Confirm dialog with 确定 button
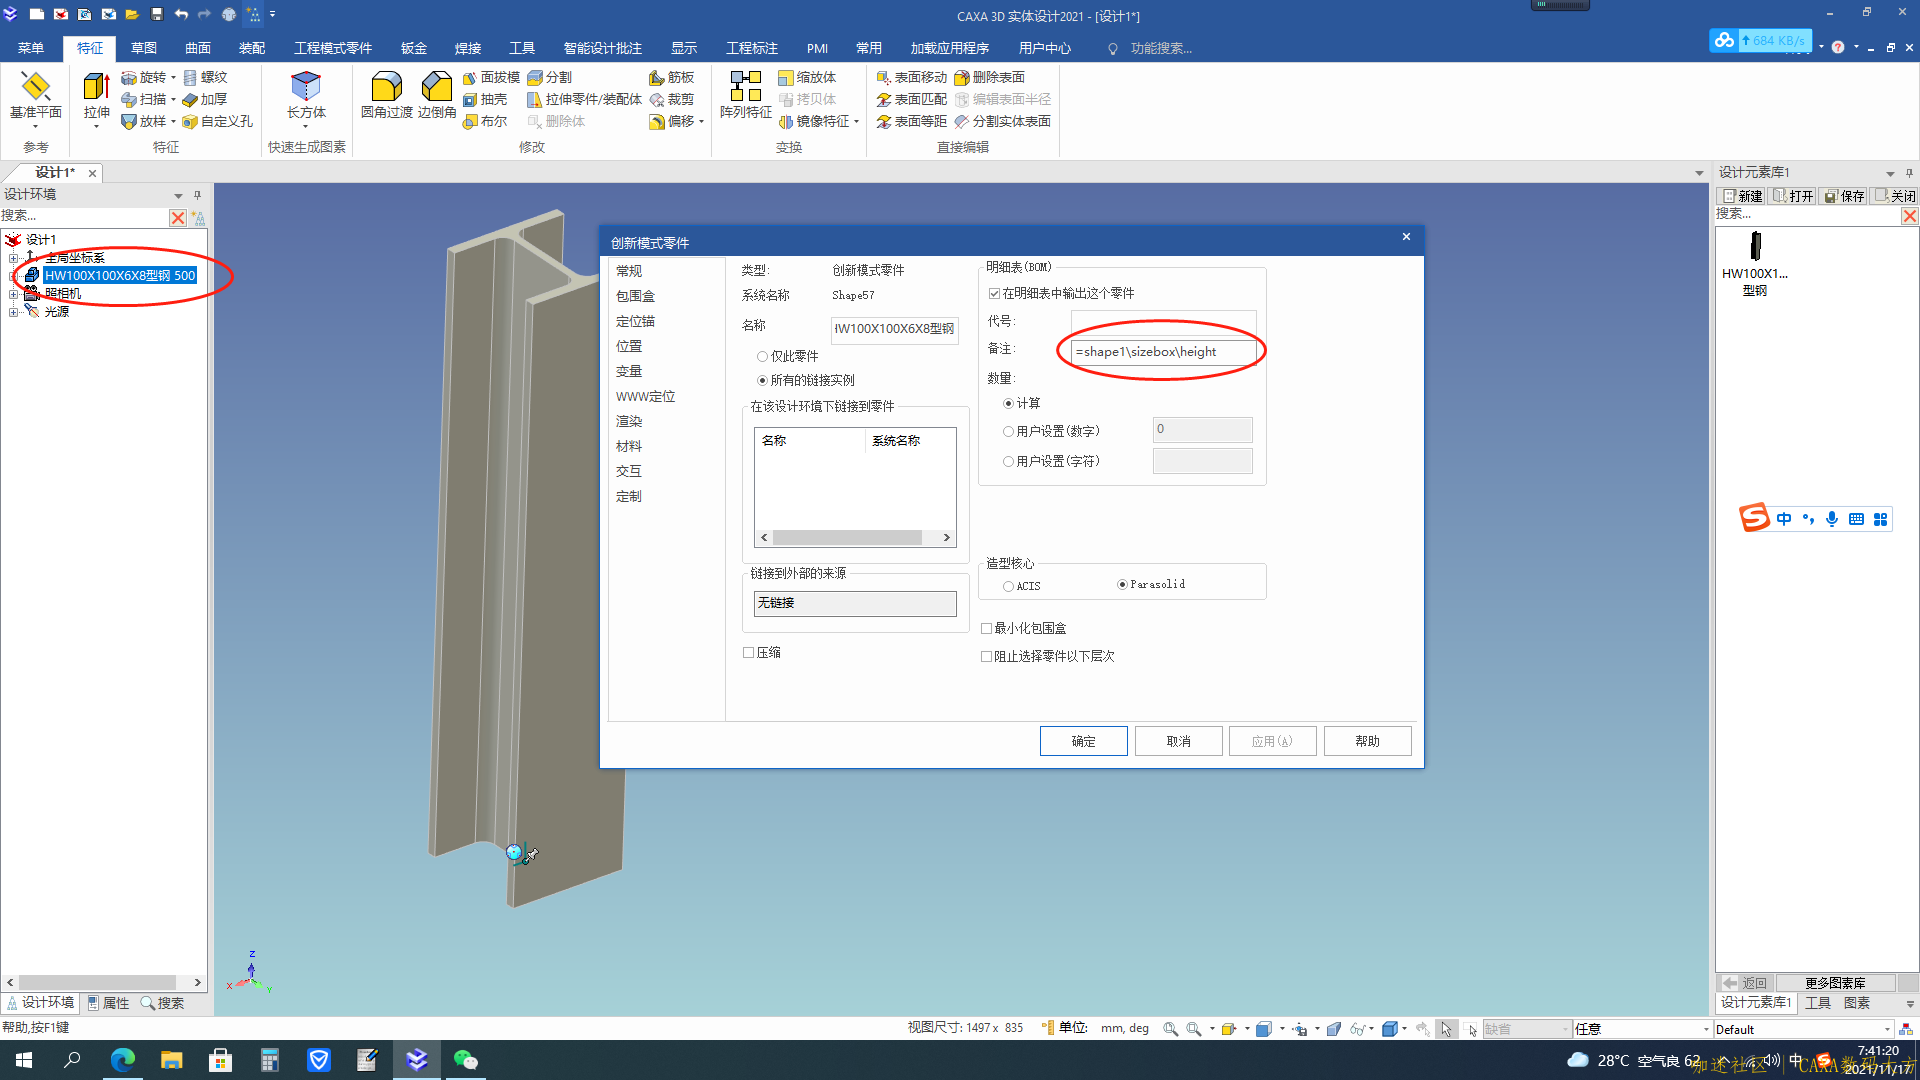The image size is (1920, 1080). click(x=1084, y=741)
